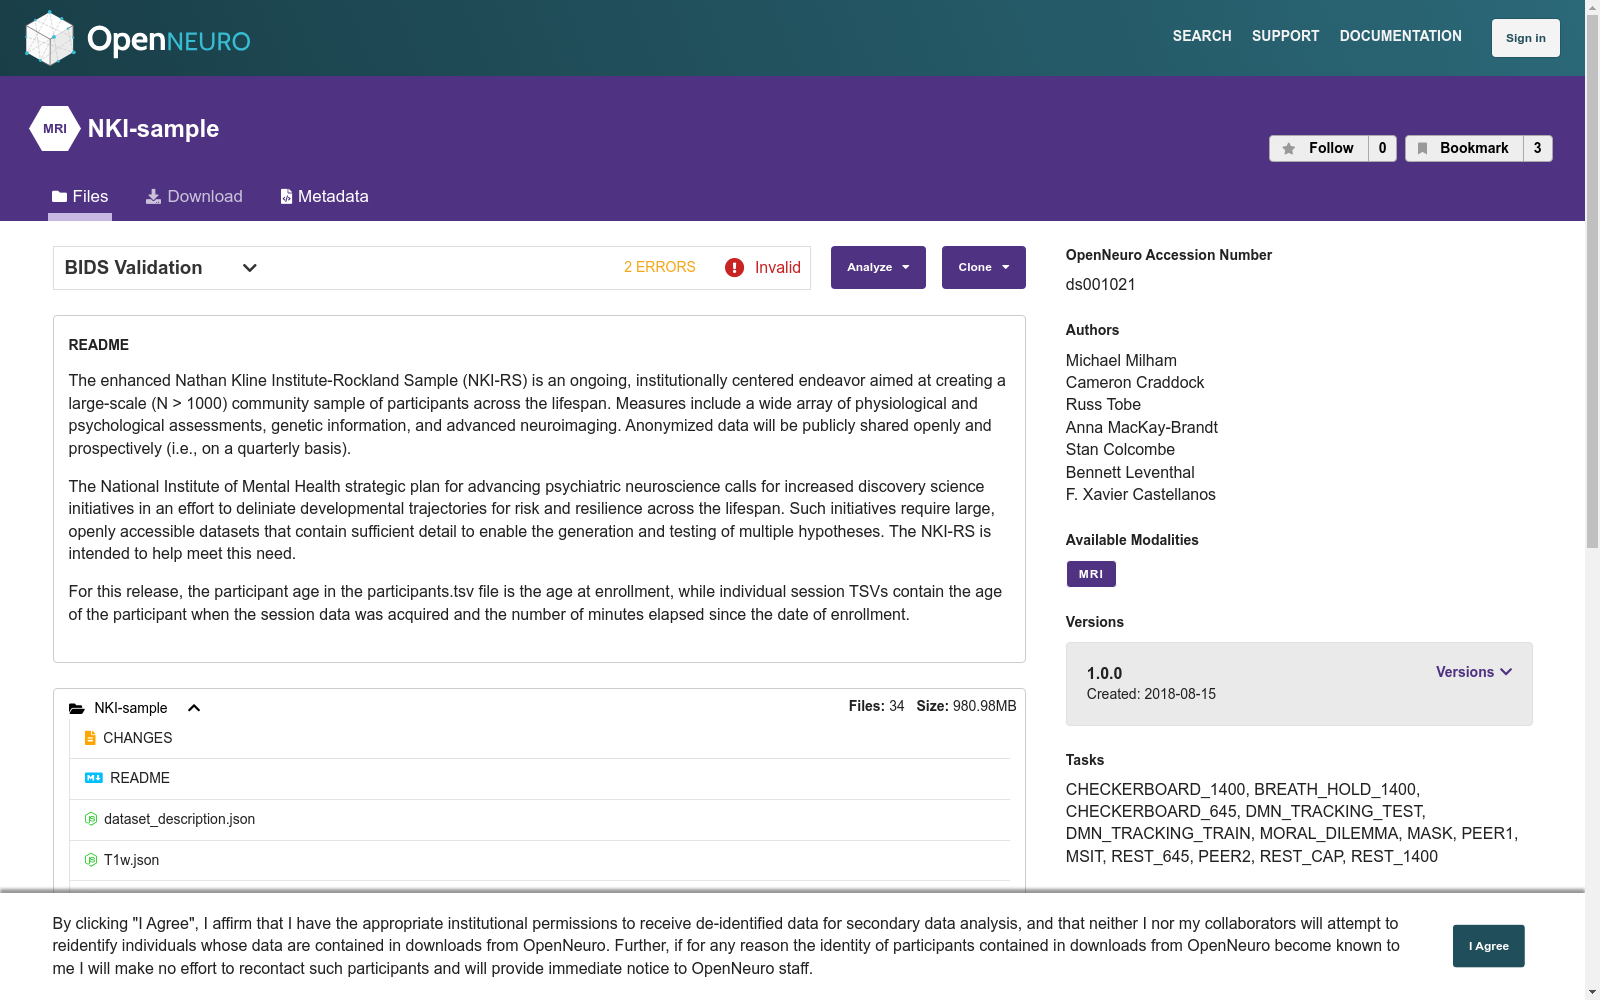Click the download icon on Download tab
The height and width of the screenshot is (1000, 1600).
click(153, 197)
